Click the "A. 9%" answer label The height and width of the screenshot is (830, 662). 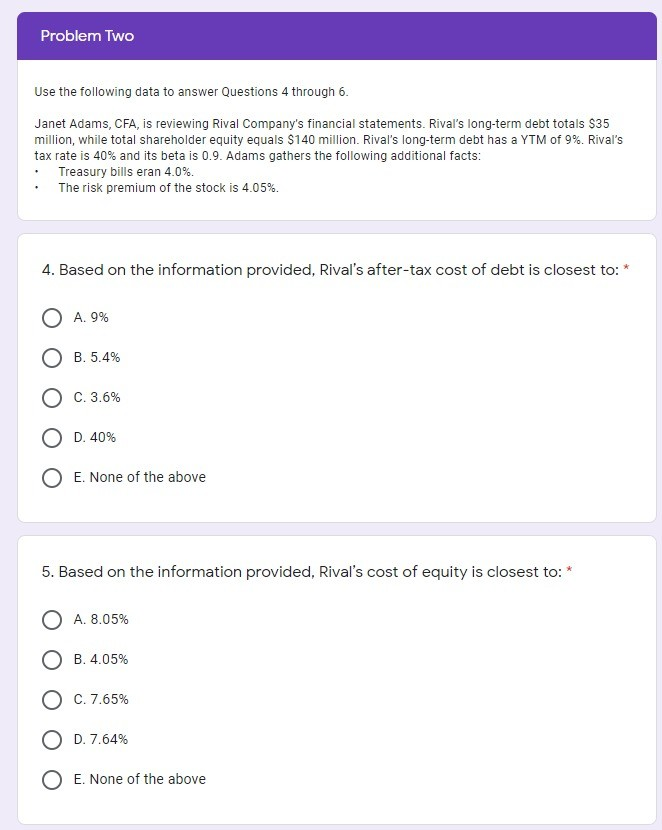click(92, 317)
